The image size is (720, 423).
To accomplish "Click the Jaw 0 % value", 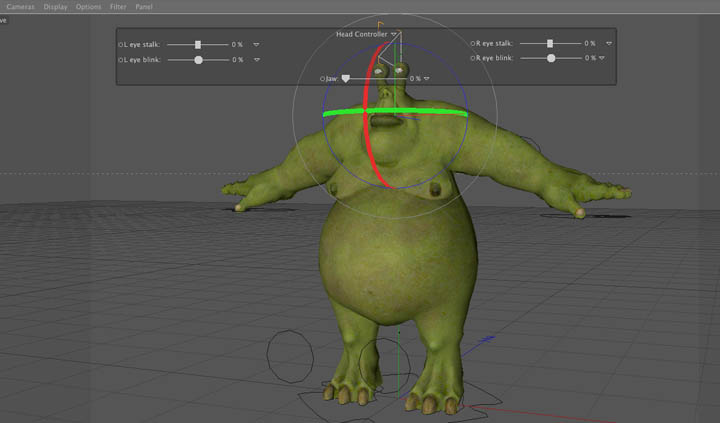I will click(415, 79).
